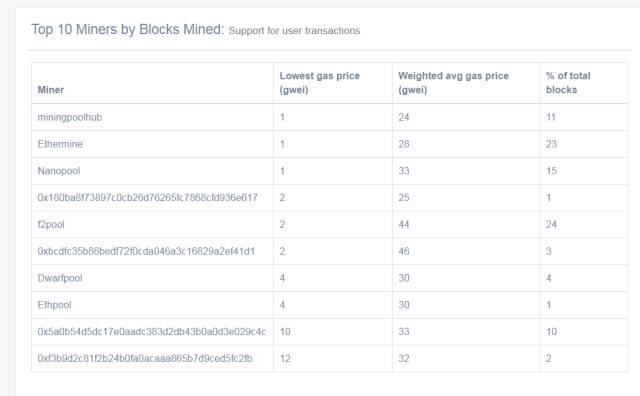Click the Miner column header
Viewport: 640px width, 396px height.
click(51, 90)
